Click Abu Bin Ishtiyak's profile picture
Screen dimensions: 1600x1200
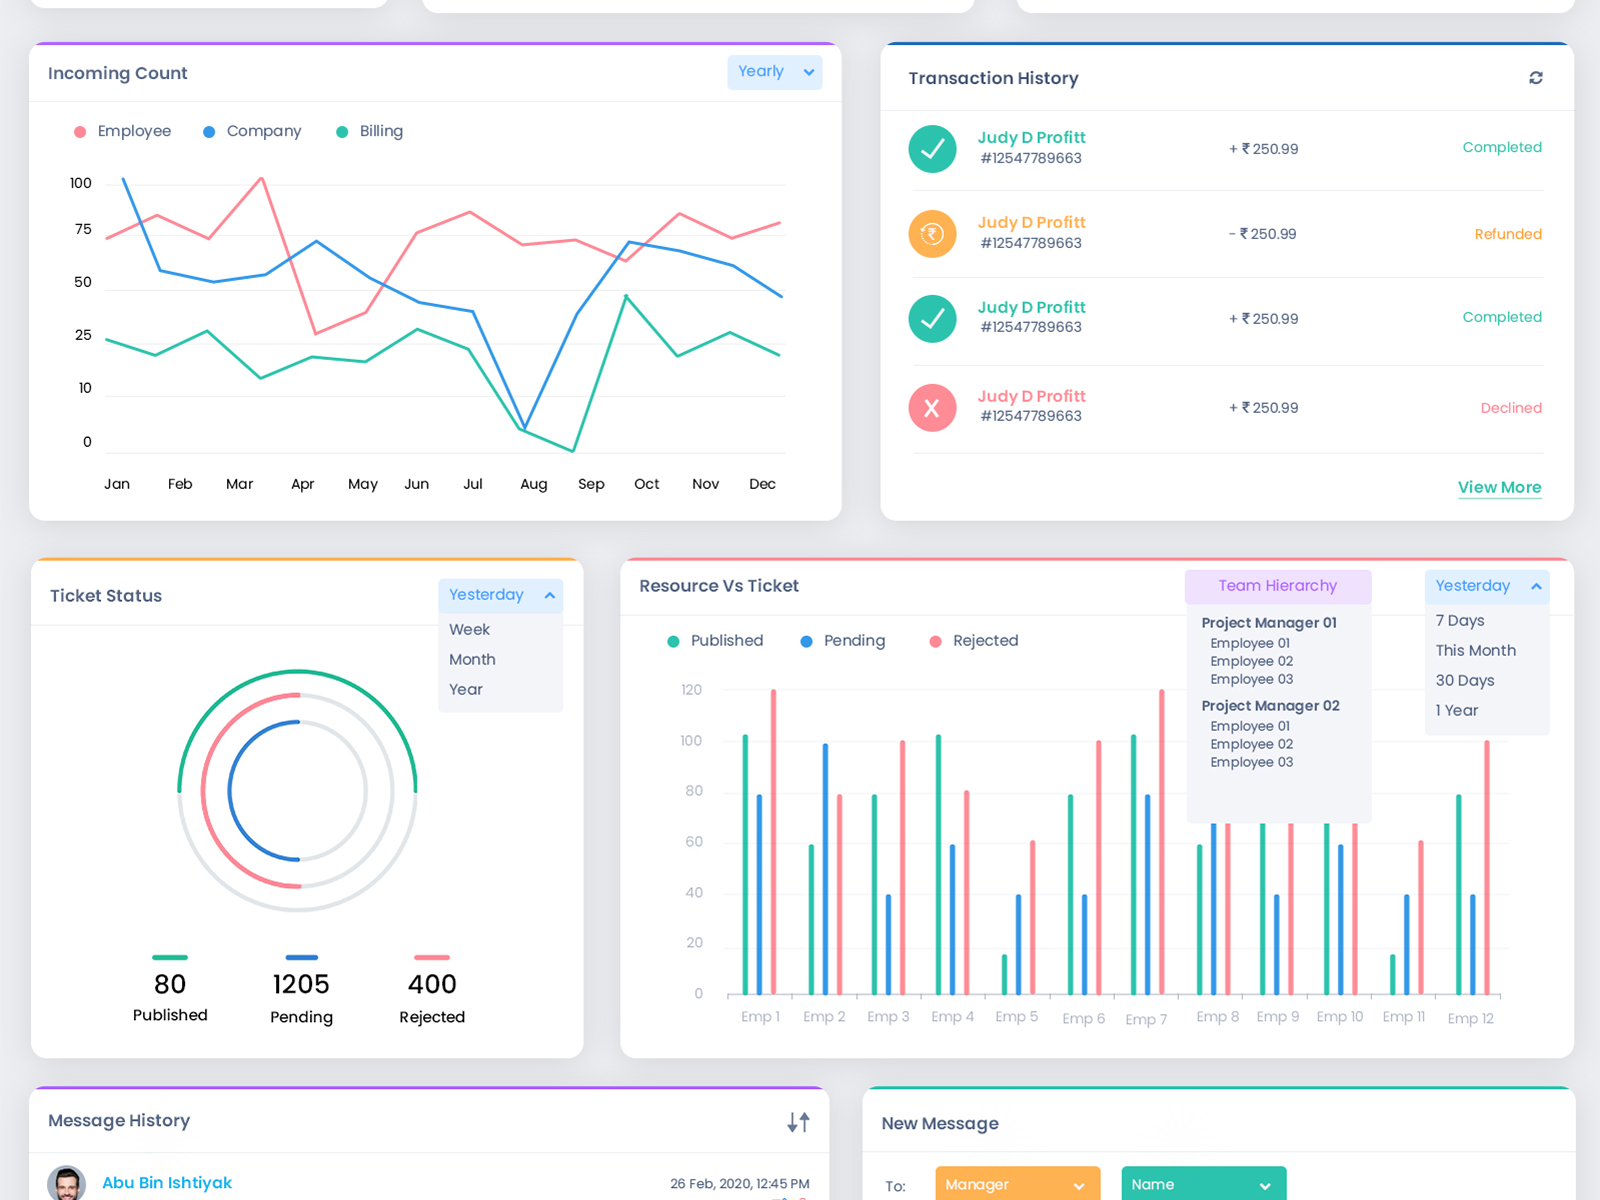click(x=68, y=1182)
